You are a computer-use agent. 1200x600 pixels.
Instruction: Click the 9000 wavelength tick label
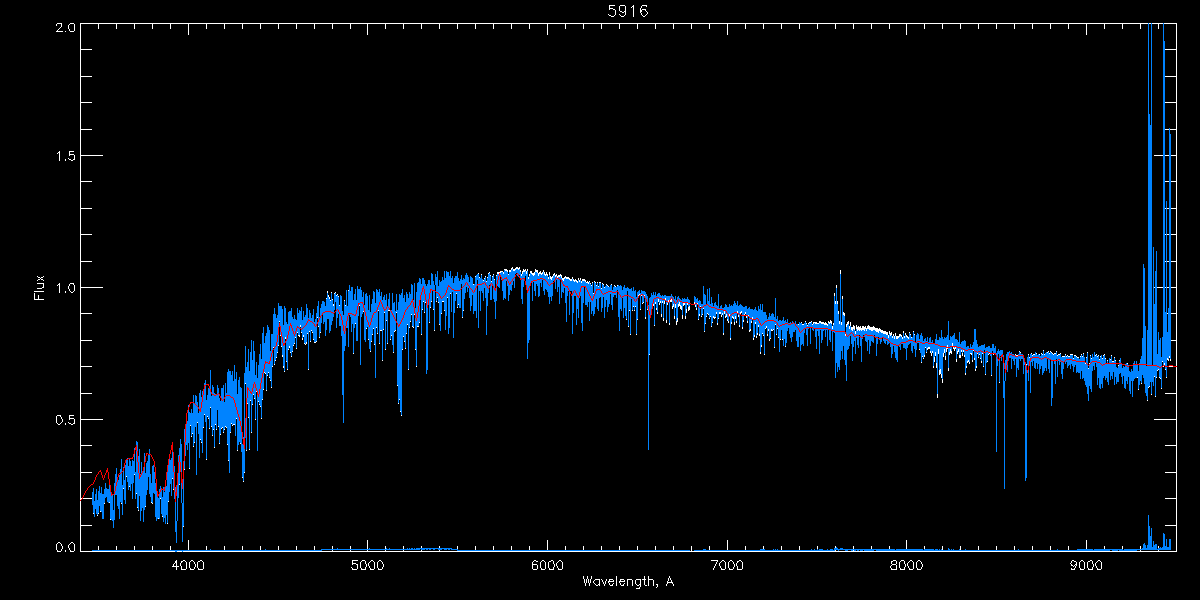tap(1086, 564)
